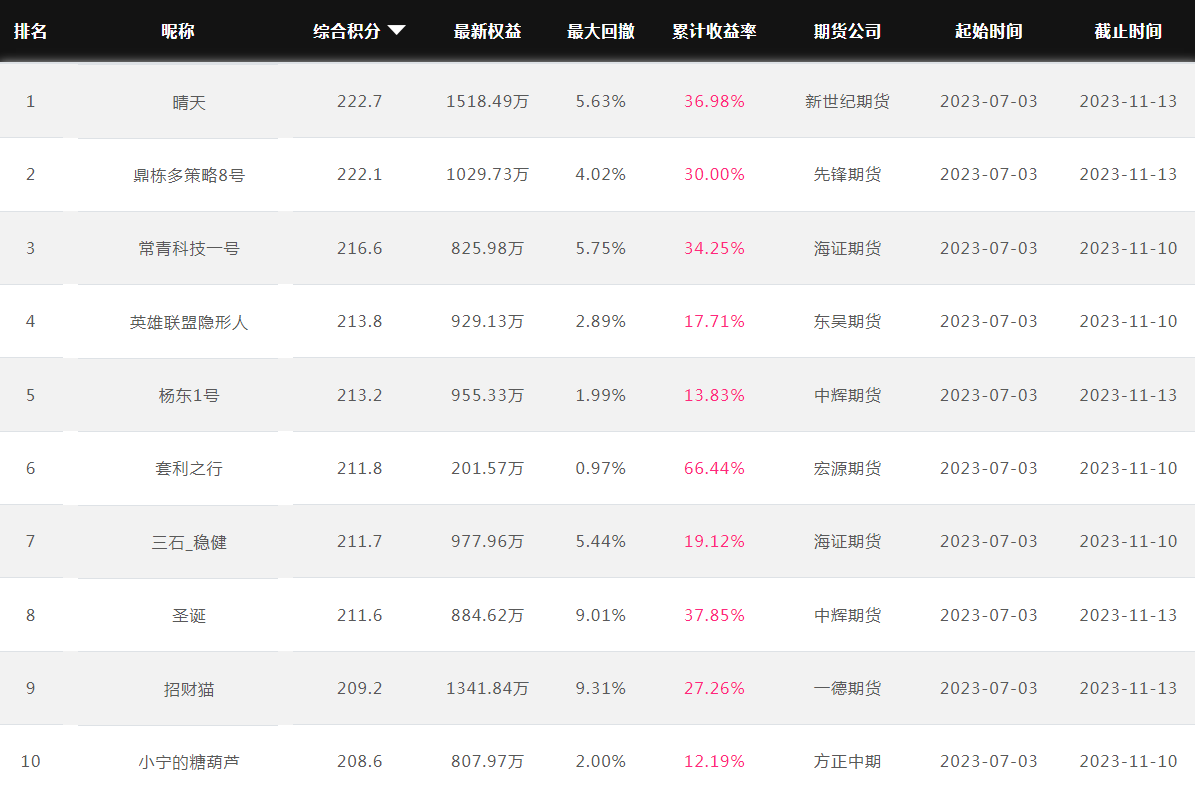Click the 昵称 column header
The image size is (1195, 793).
click(178, 31)
